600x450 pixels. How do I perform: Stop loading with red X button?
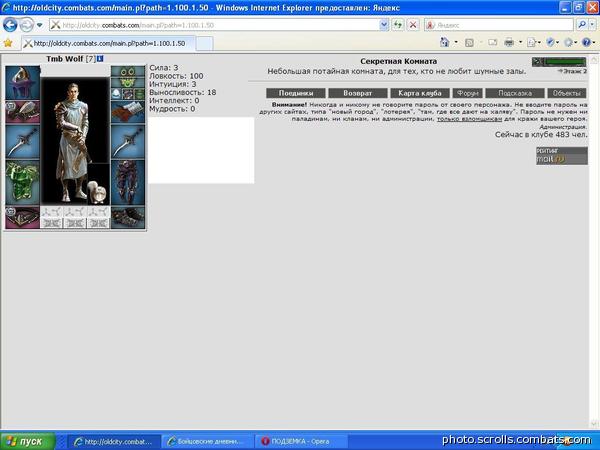point(413,25)
